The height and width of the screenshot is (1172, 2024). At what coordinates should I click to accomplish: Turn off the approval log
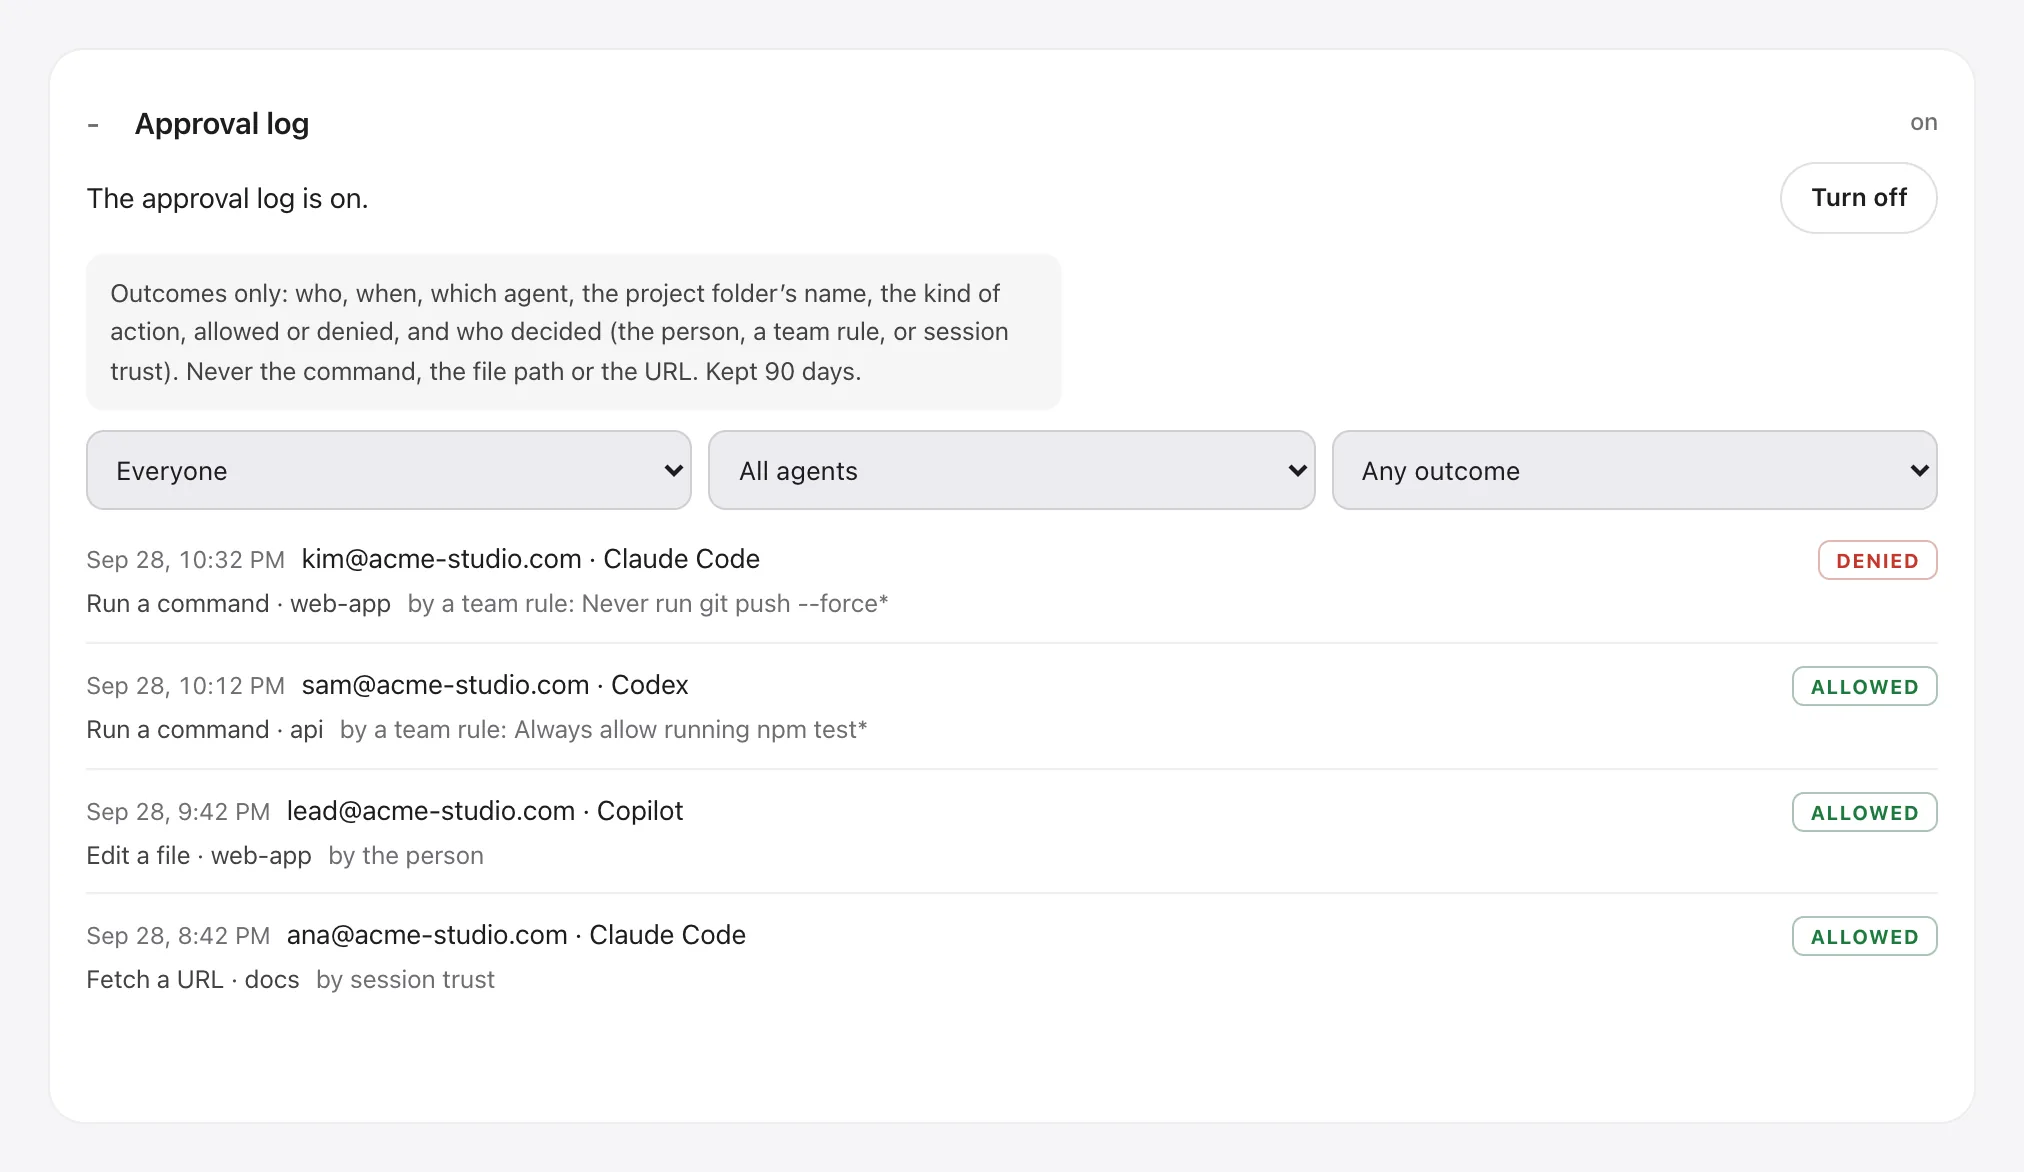(x=1858, y=198)
